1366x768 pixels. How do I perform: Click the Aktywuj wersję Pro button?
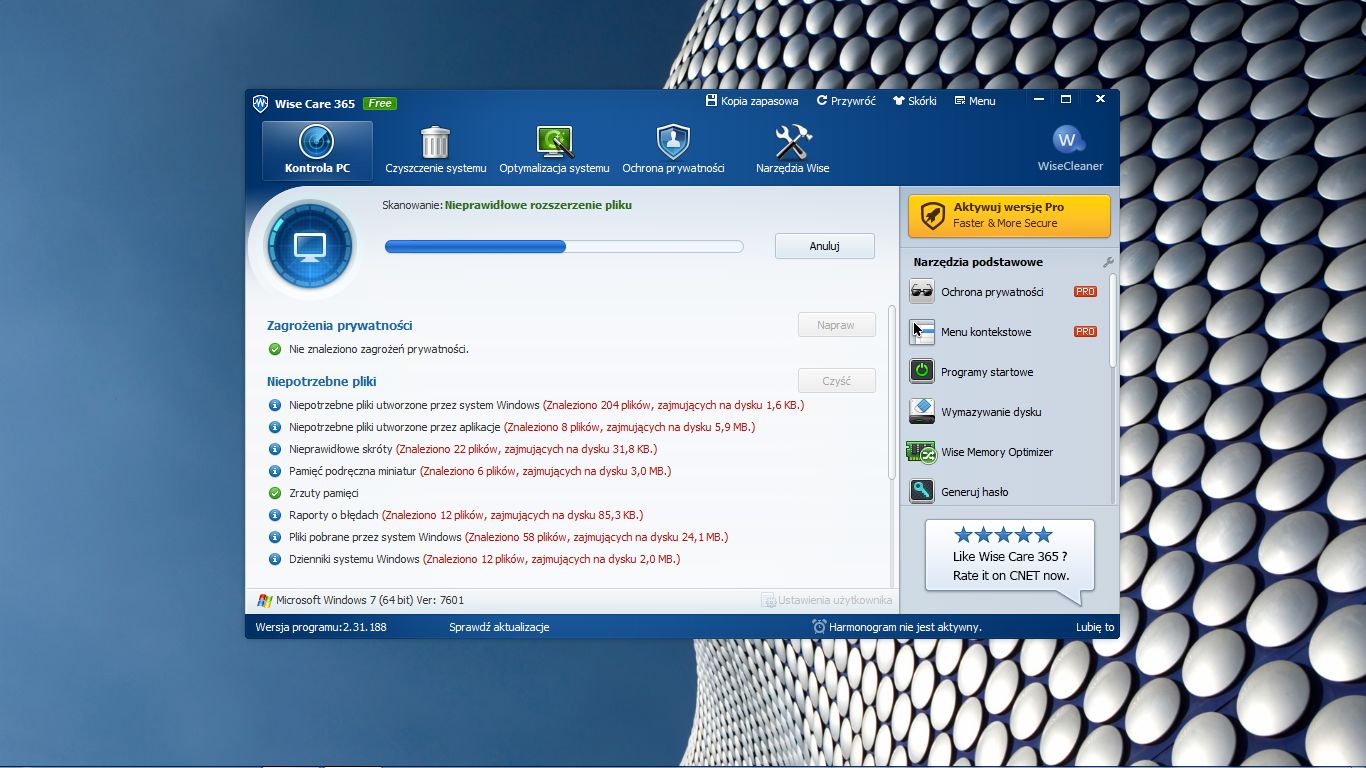(x=1009, y=215)
